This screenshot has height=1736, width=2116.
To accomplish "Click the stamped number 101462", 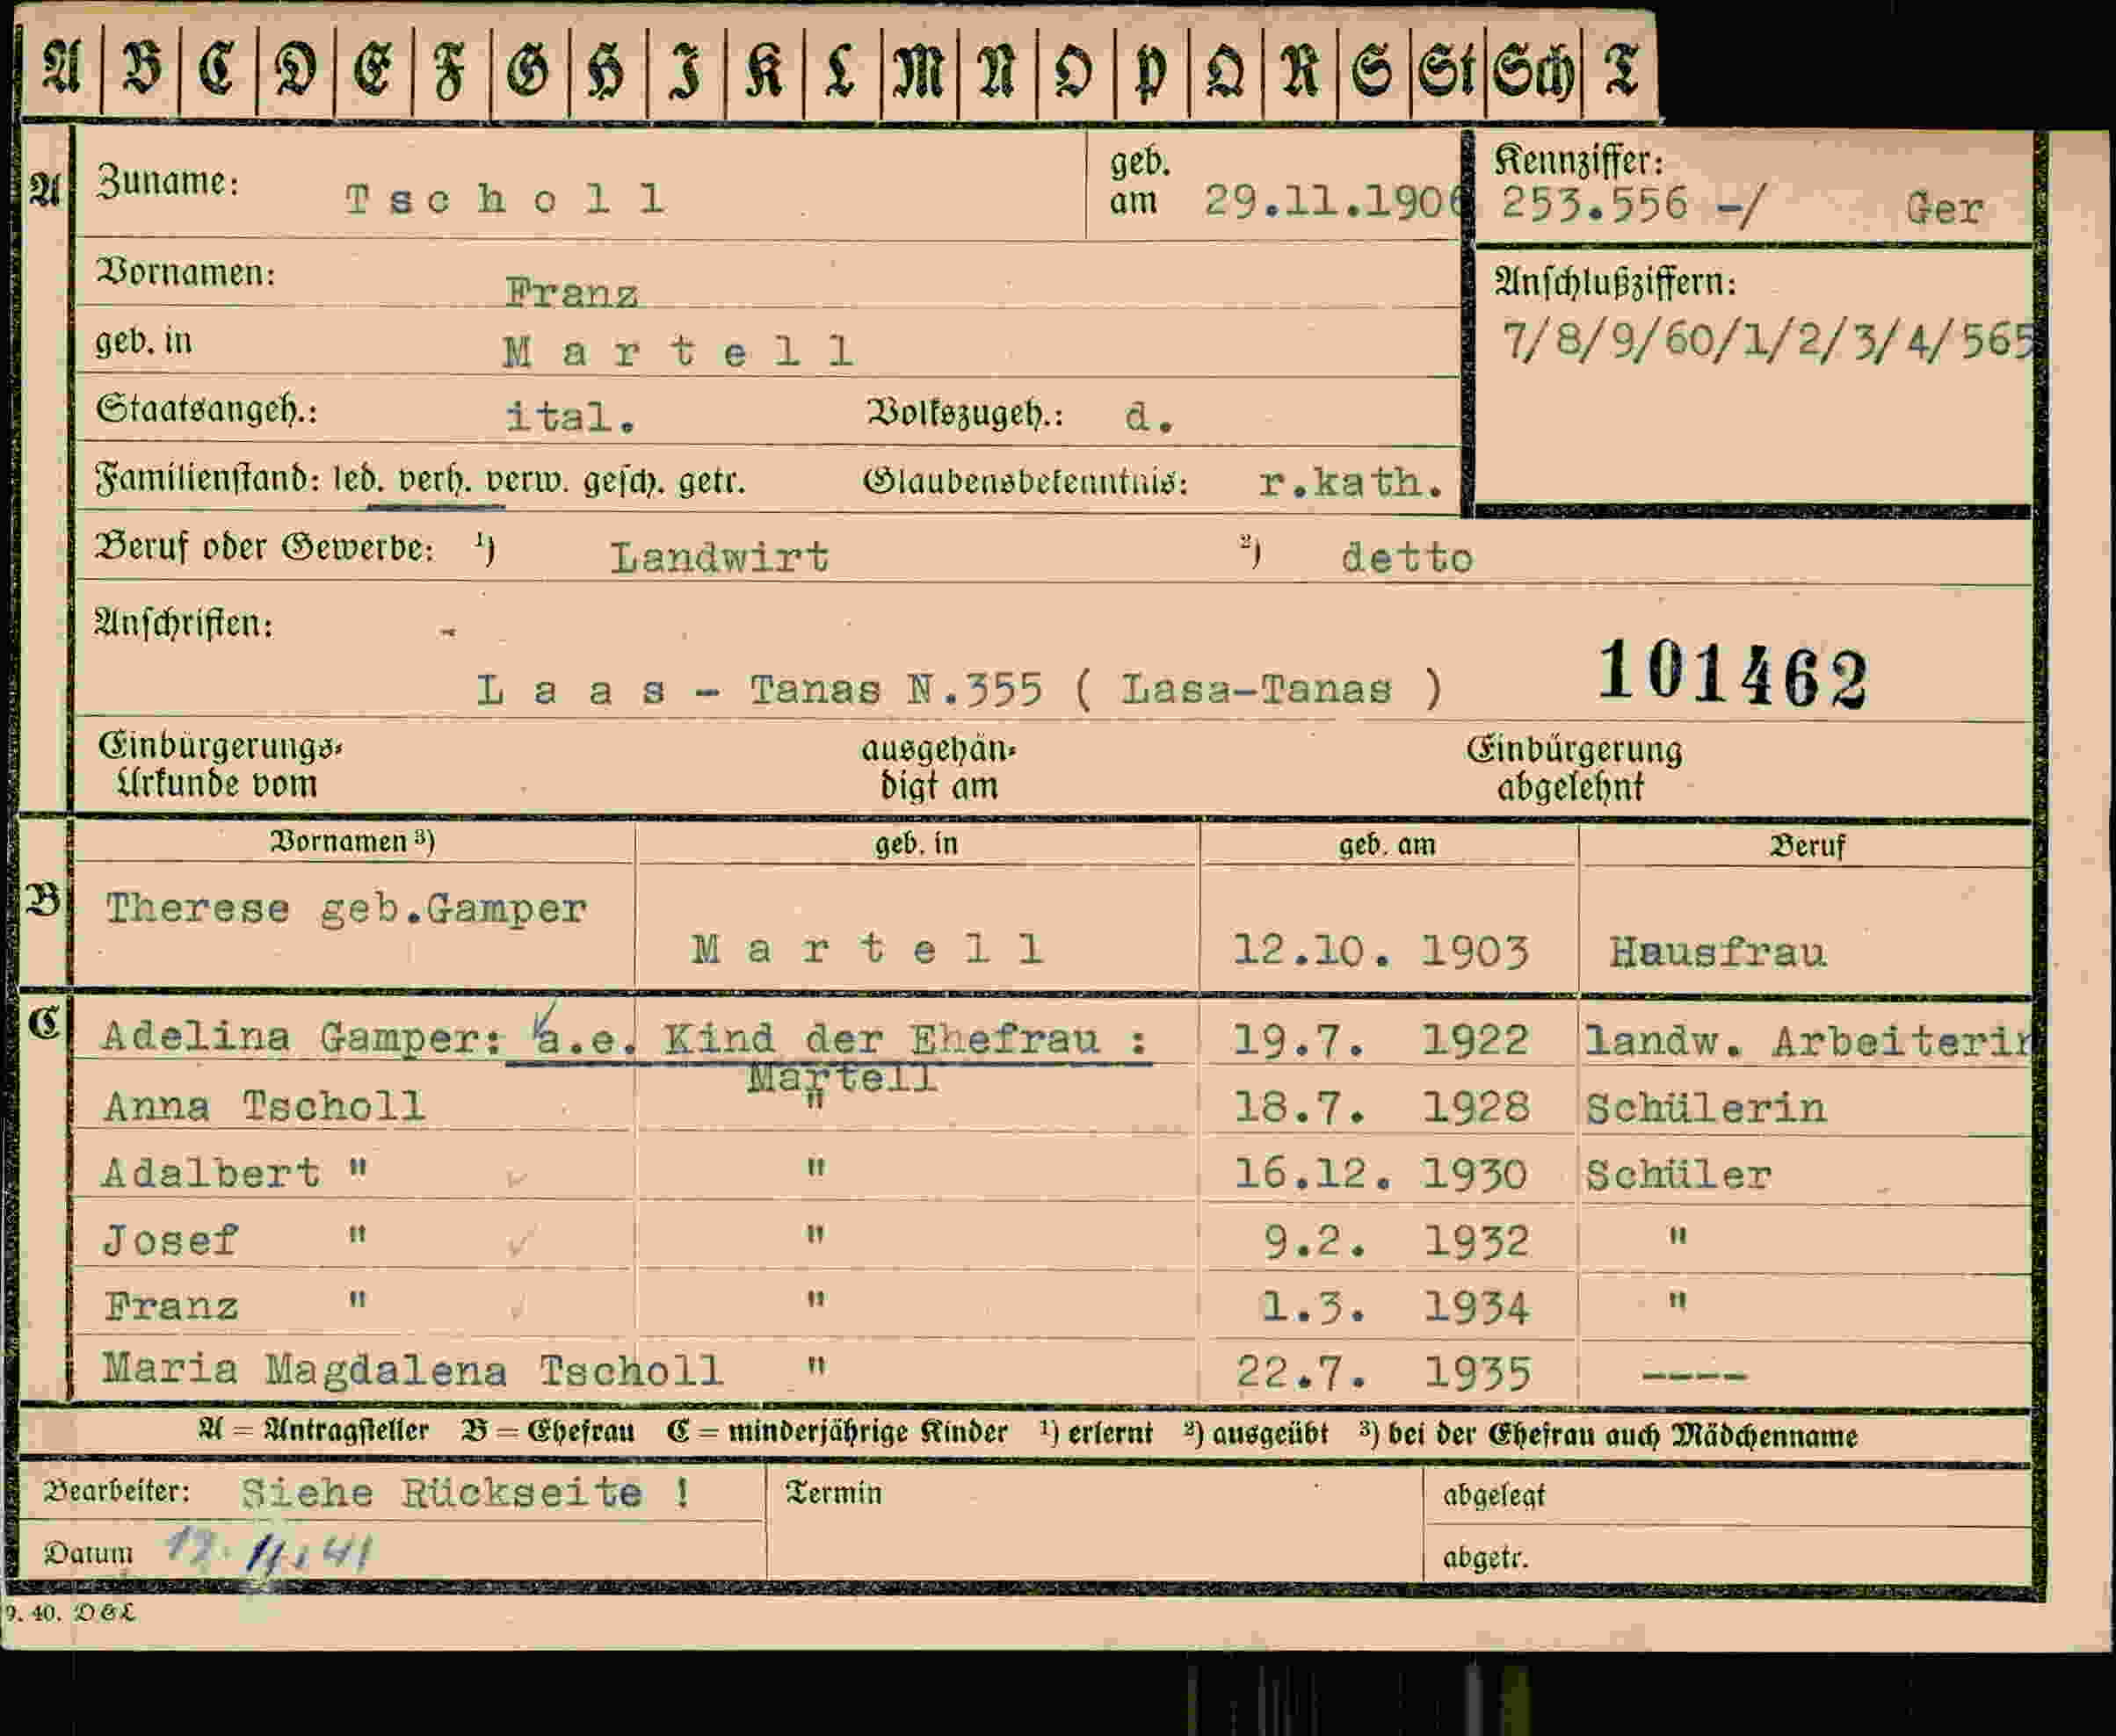I will 1732,675.
